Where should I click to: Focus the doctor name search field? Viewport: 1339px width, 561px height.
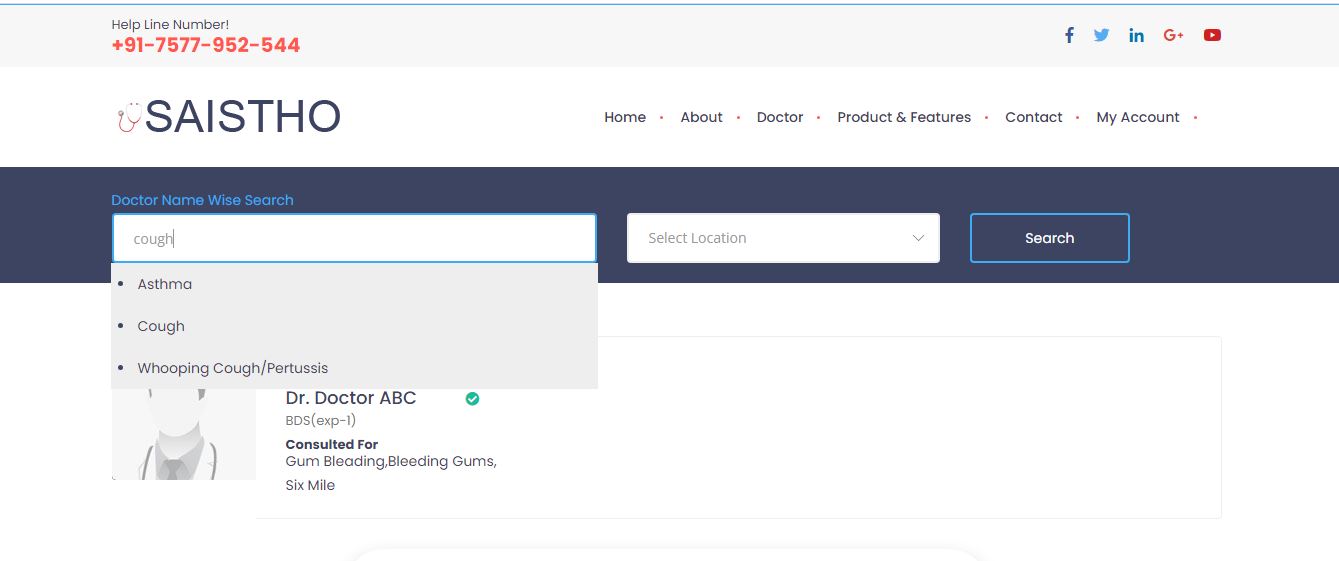click(x=354, y=238)
